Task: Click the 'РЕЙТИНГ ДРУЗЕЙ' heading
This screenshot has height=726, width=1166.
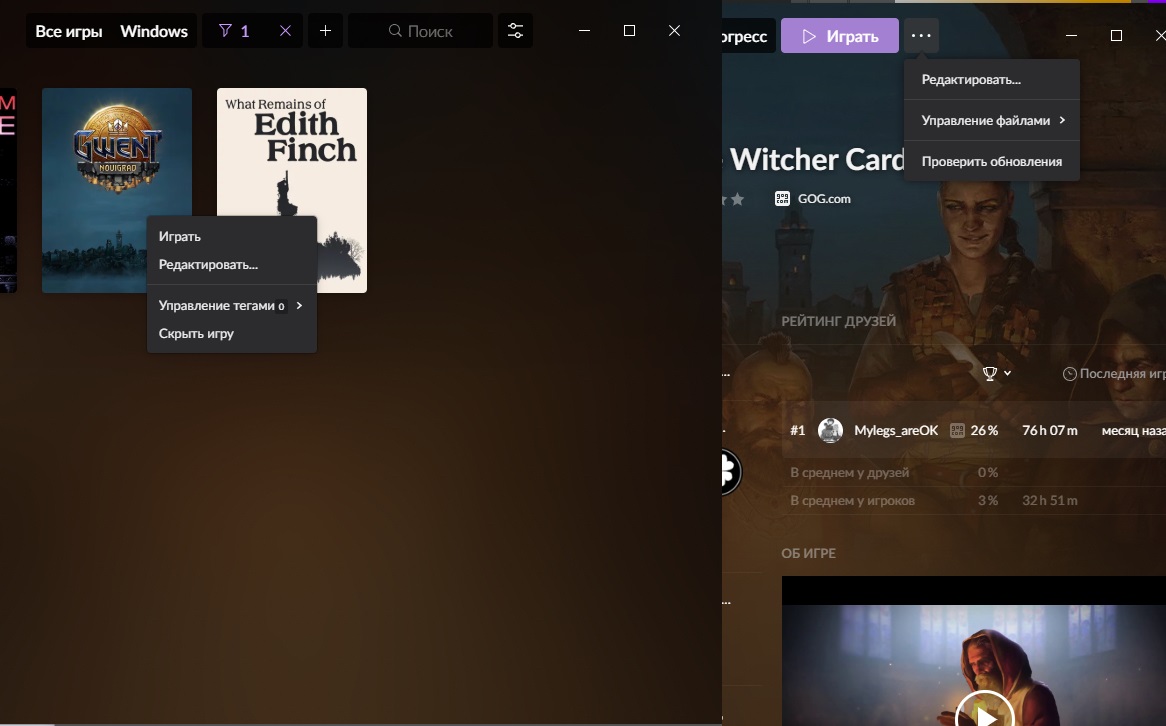Action: point(838,321)
